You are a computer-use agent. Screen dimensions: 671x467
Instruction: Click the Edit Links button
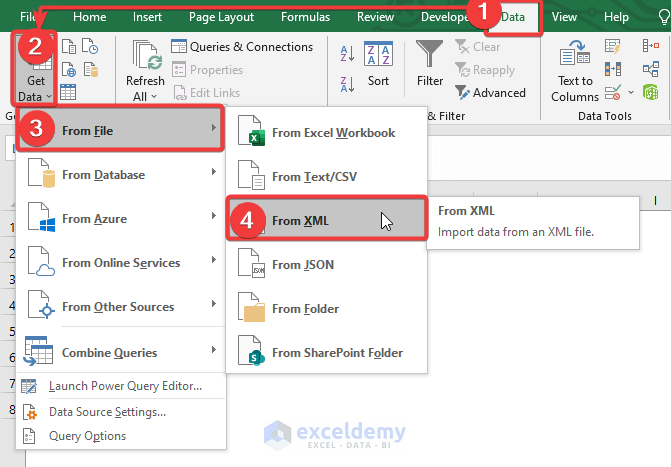pos(207,92)
